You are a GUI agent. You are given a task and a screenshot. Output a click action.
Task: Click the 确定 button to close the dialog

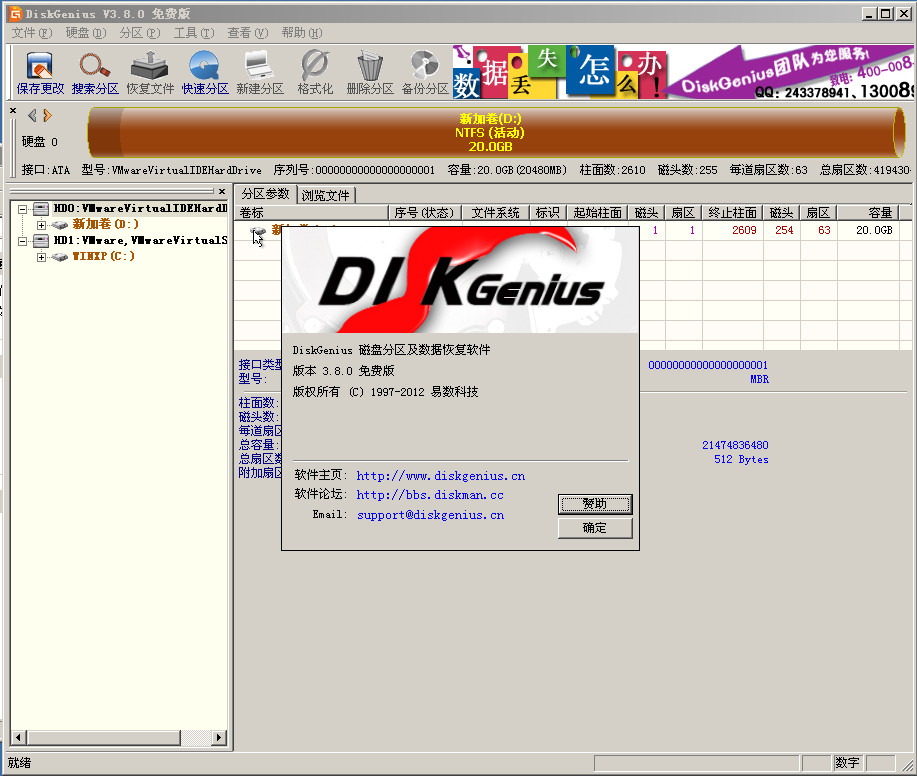(x=595, y=528)
